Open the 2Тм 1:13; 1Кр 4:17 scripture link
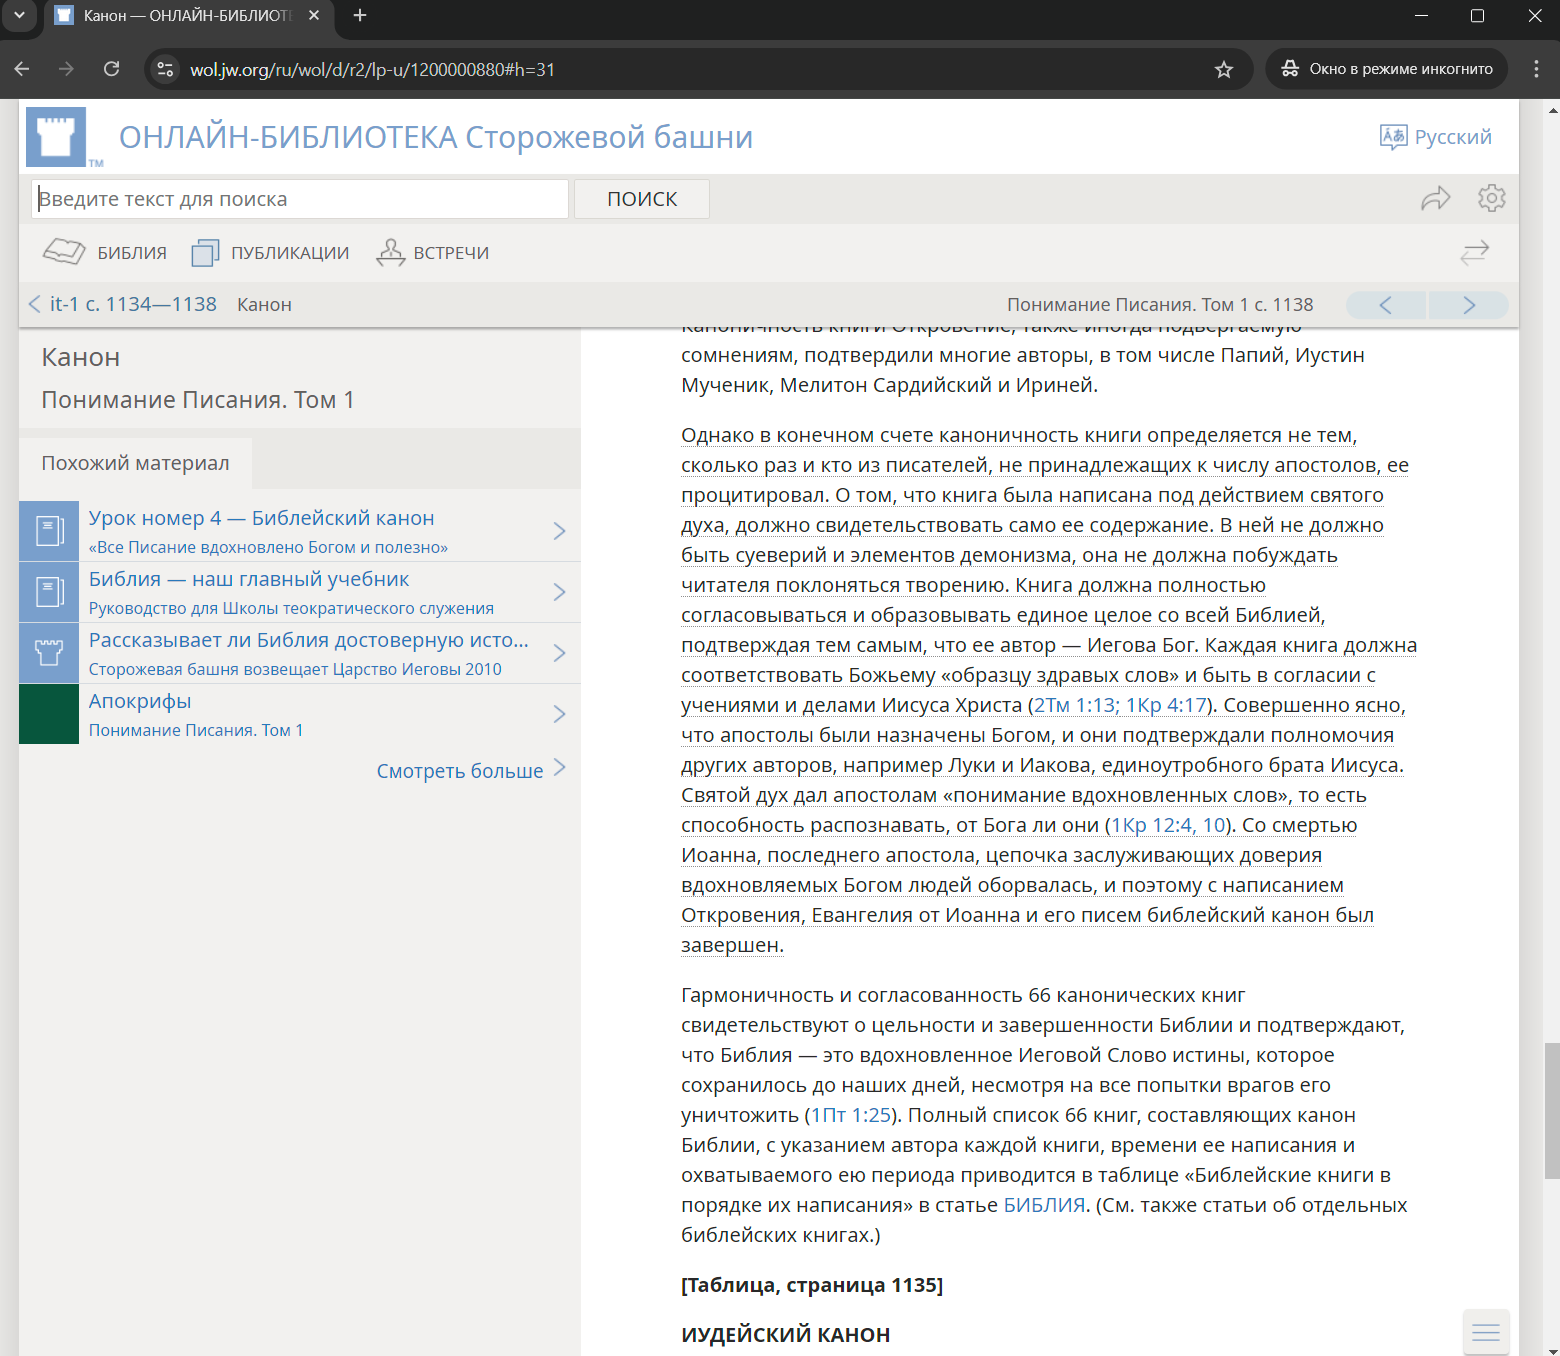Screen dimensions: 1560x1356 tap(1121, 705)
